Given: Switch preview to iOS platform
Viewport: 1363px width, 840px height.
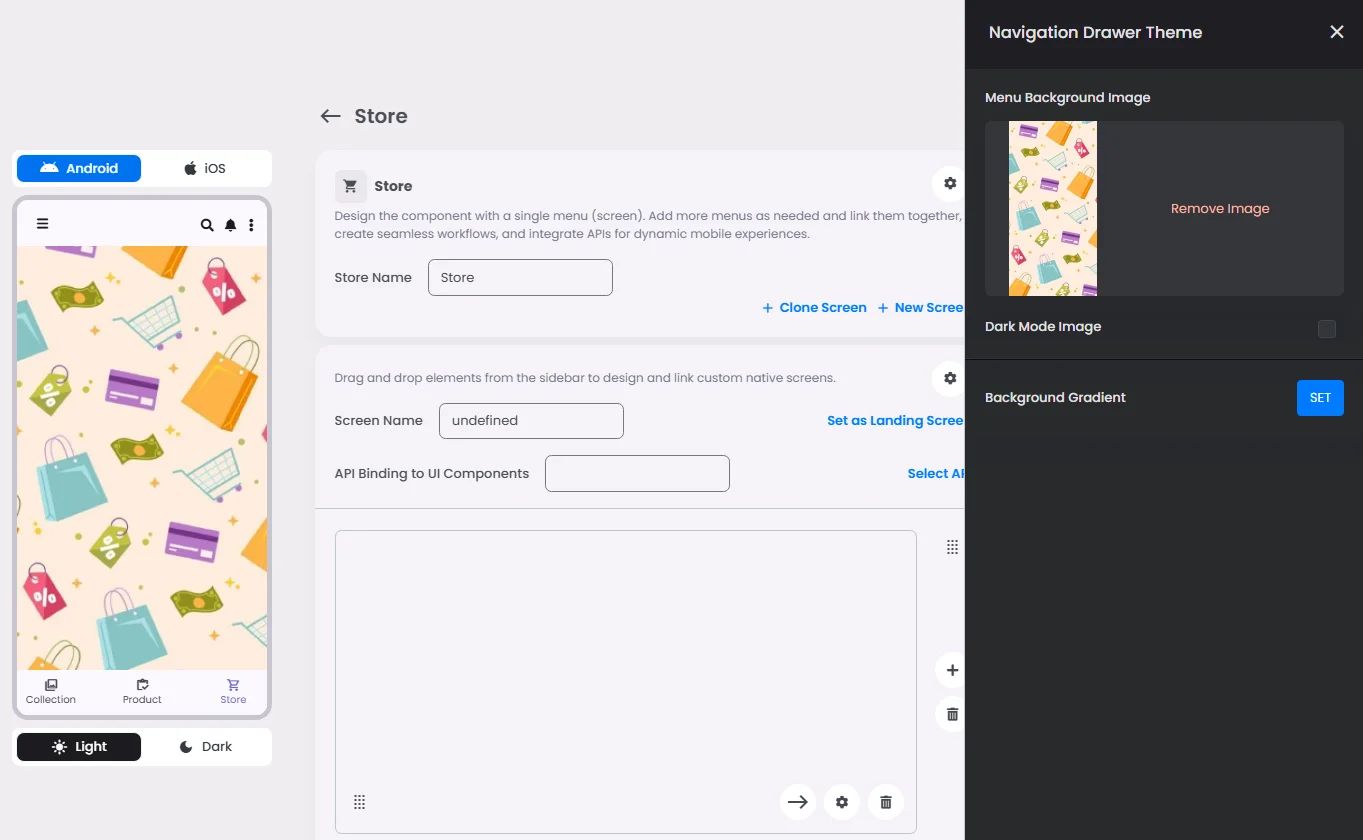Looking at the screenshot, I should pos(205,168).
